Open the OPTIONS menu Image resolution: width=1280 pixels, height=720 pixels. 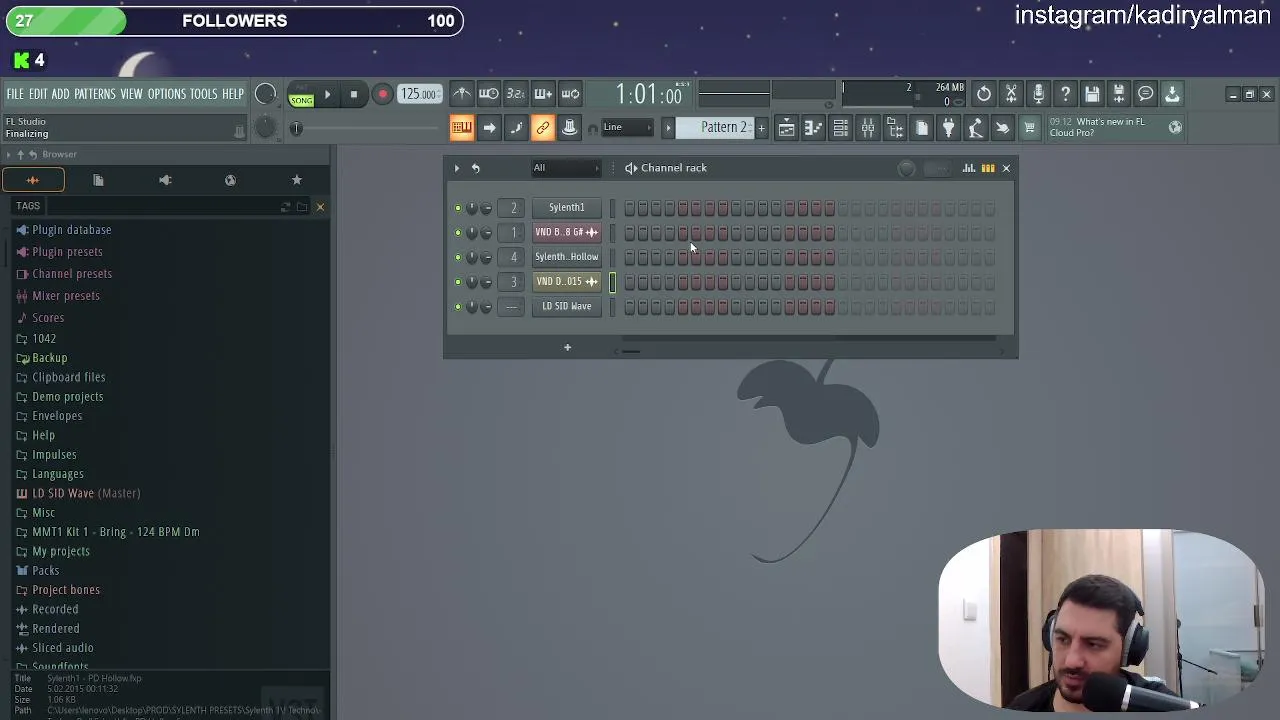coord(167,94)
